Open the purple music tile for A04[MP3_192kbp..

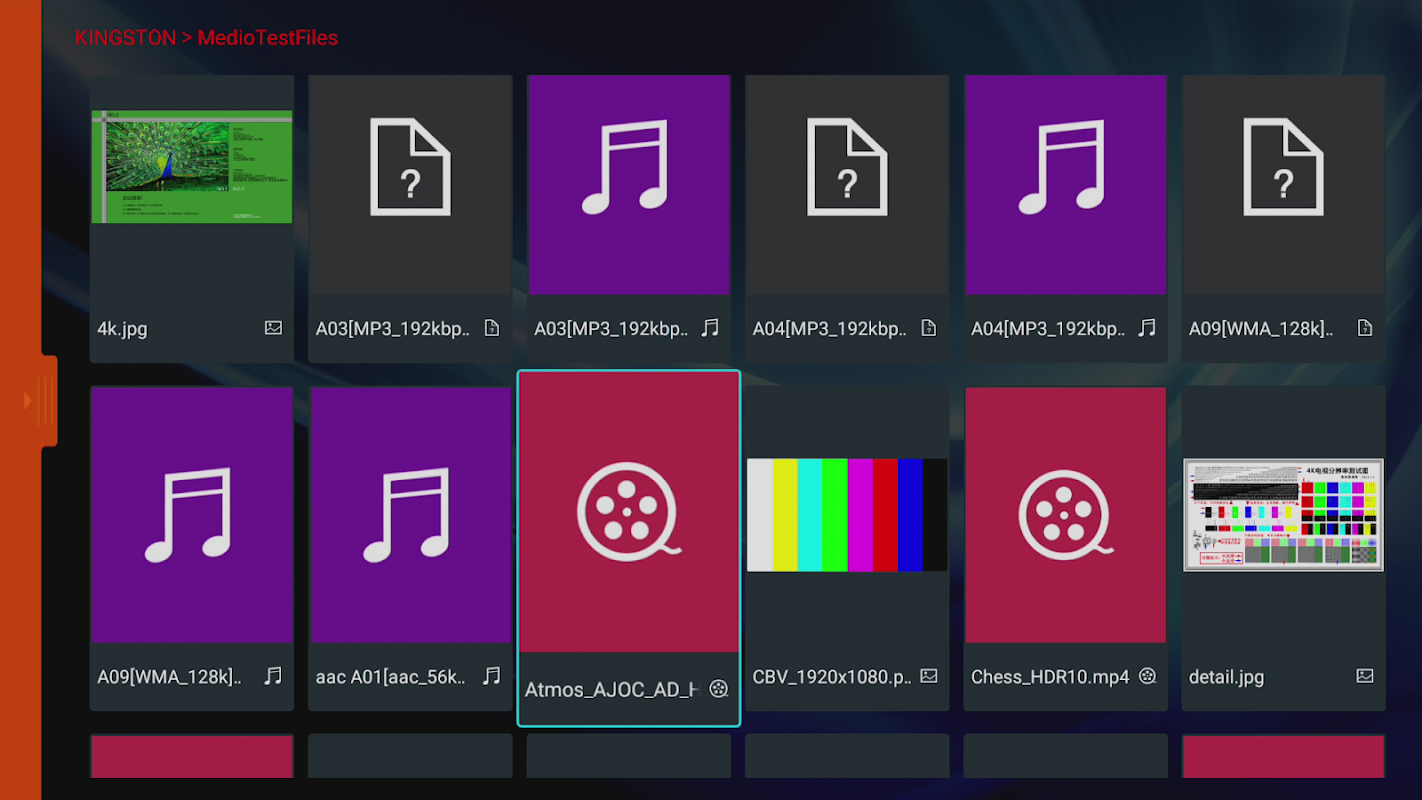point(1065,185)
